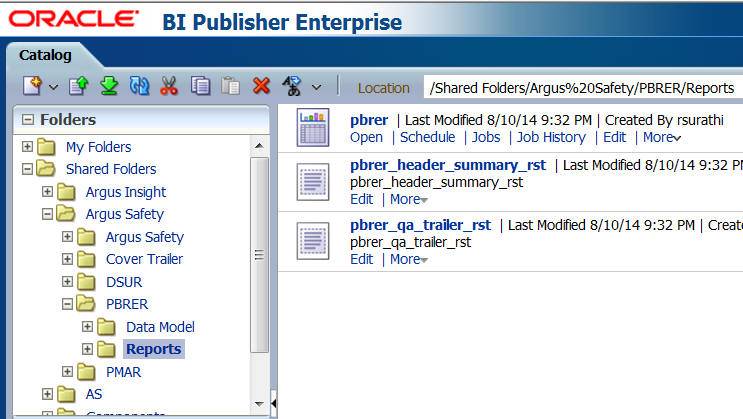Click in the Location path field
This screenshot has width=743, height=419.
(583, 88)
